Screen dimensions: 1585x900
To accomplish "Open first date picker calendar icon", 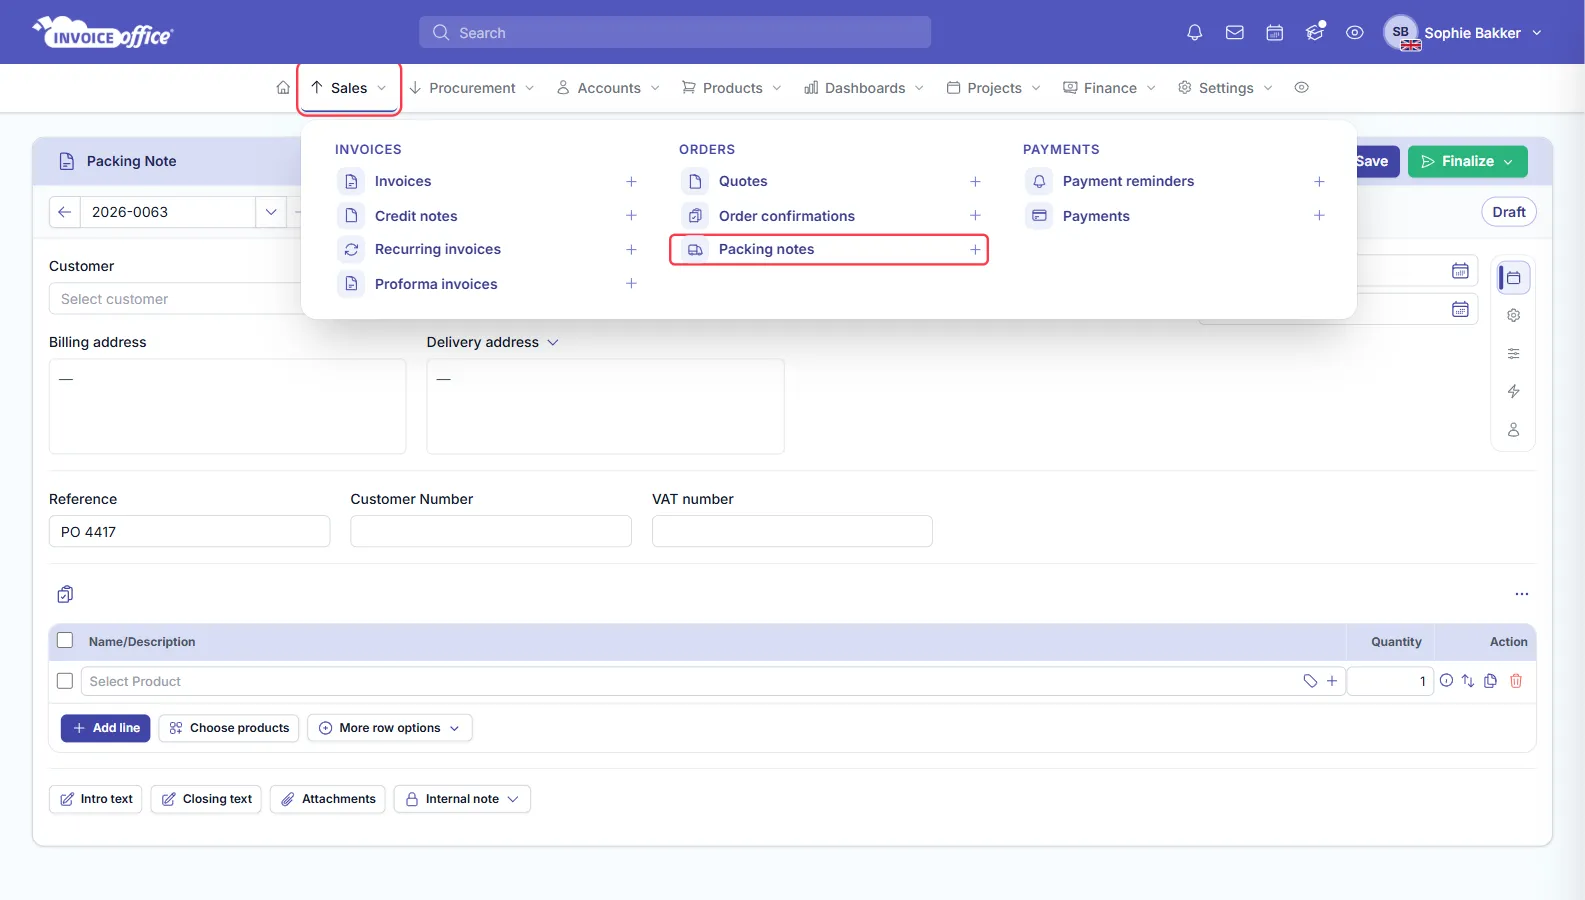I will click(x=1460, y=271).
